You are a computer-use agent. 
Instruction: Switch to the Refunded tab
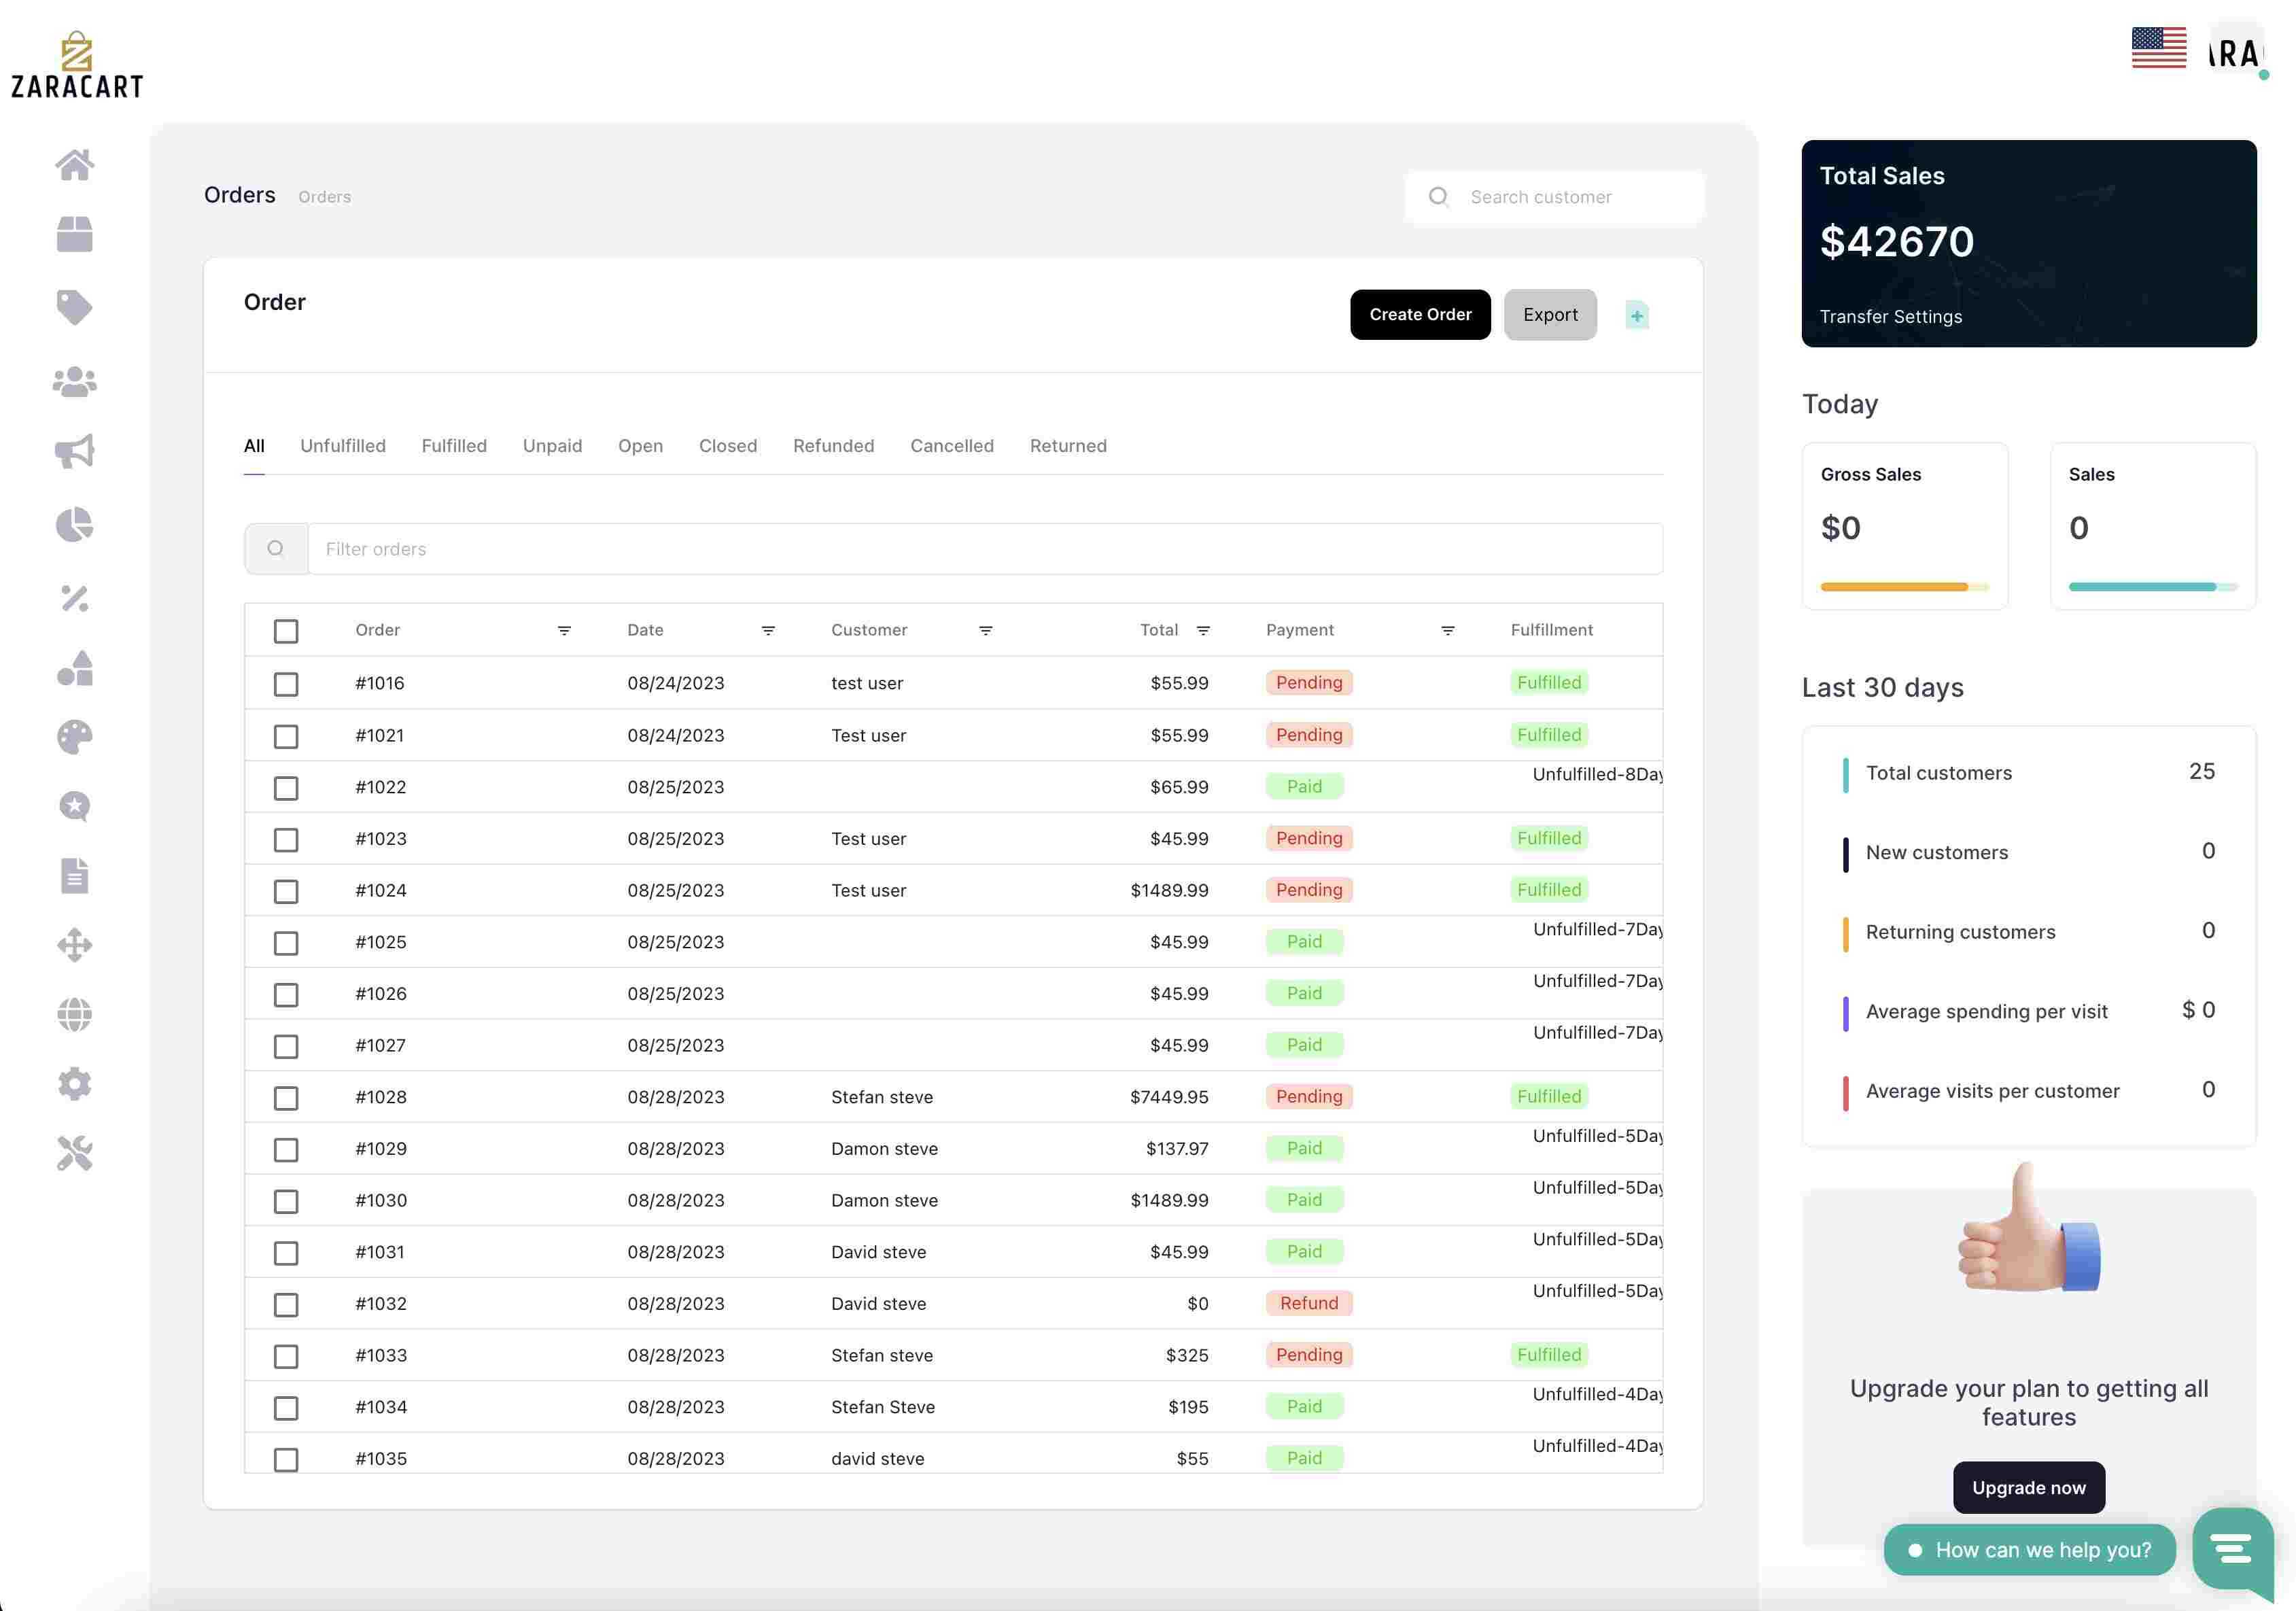click(x=833, y=446)
